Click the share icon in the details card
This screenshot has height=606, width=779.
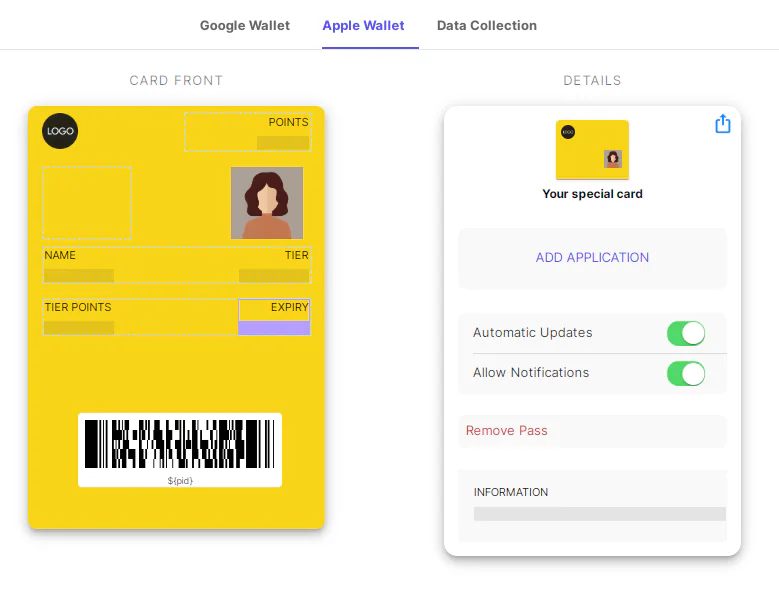coord(722,124)
